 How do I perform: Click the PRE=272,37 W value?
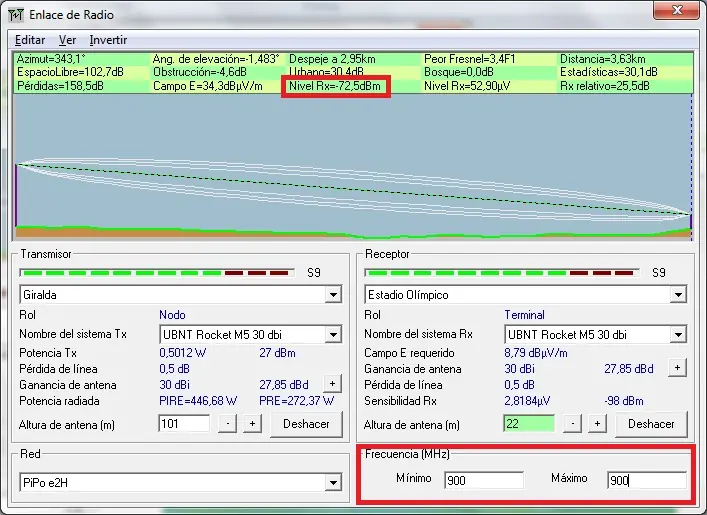point(297,401)
